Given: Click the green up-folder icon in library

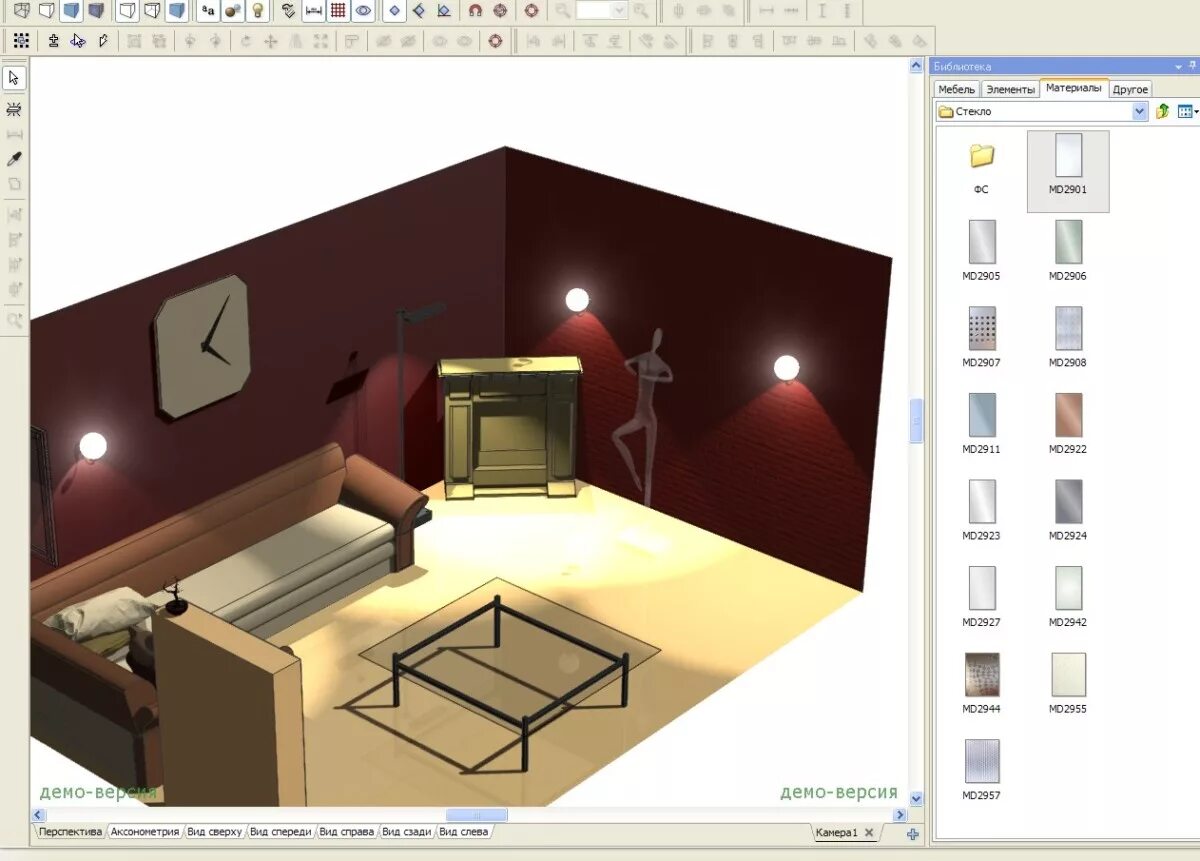Looking at the screenshot, I should click(x=1162, y=112).
